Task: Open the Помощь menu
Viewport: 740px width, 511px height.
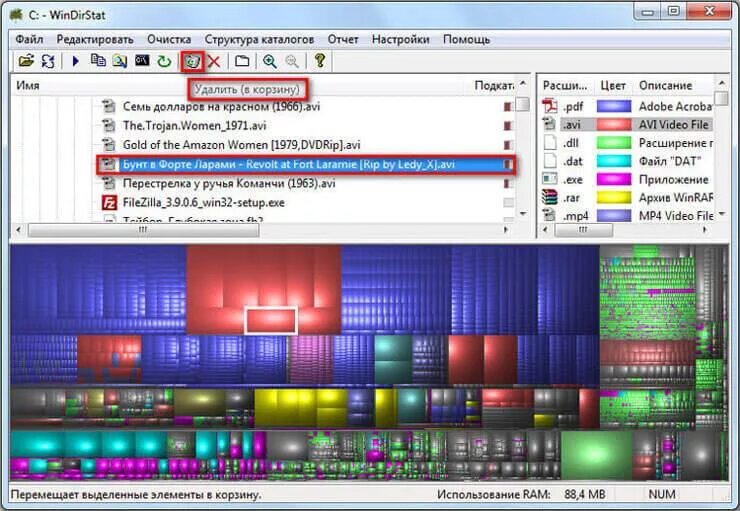Action: pos(466,39)
